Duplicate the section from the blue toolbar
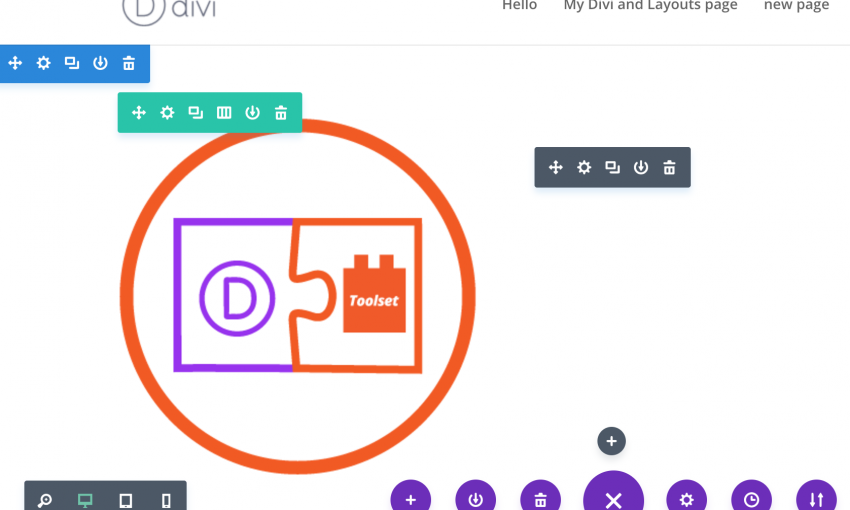The image size is (850, 510). point(72,63)
